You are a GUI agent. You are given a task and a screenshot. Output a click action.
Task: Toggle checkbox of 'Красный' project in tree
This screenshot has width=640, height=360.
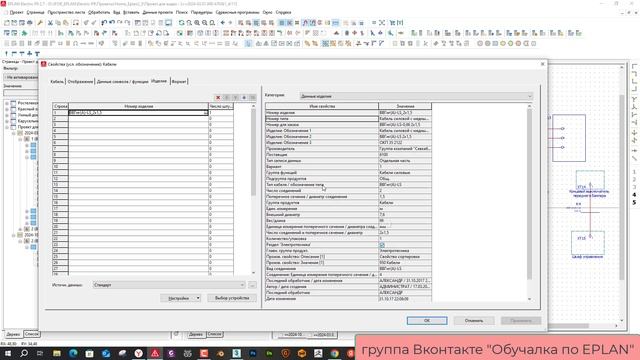pyautogui.click(x=13, y=109)
